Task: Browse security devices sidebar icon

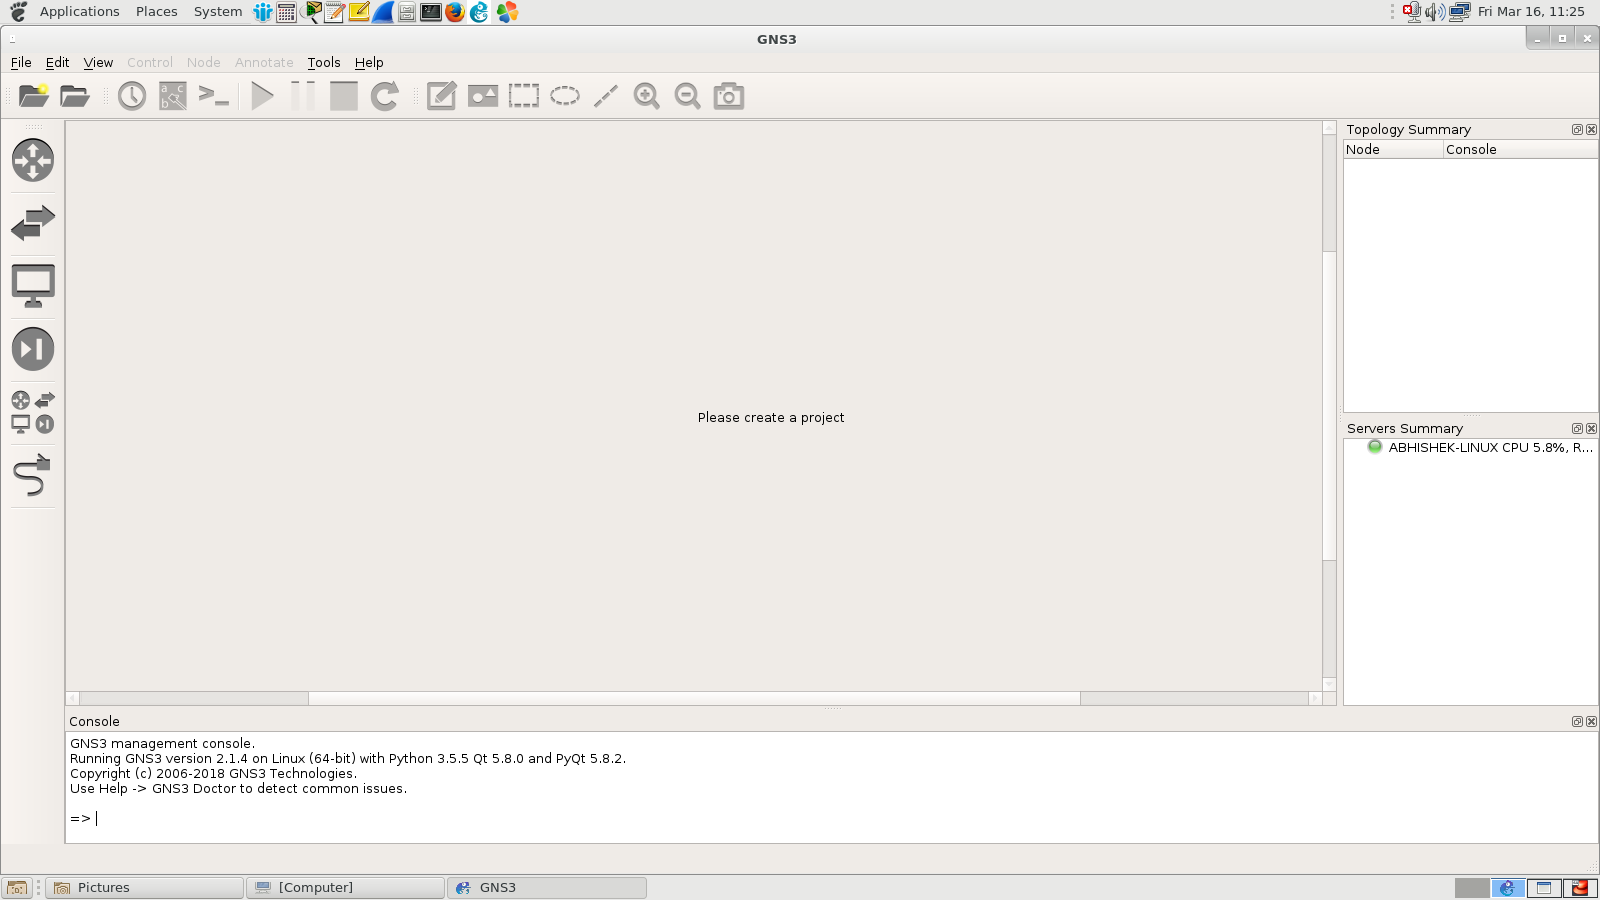Action: pos(33,349)
